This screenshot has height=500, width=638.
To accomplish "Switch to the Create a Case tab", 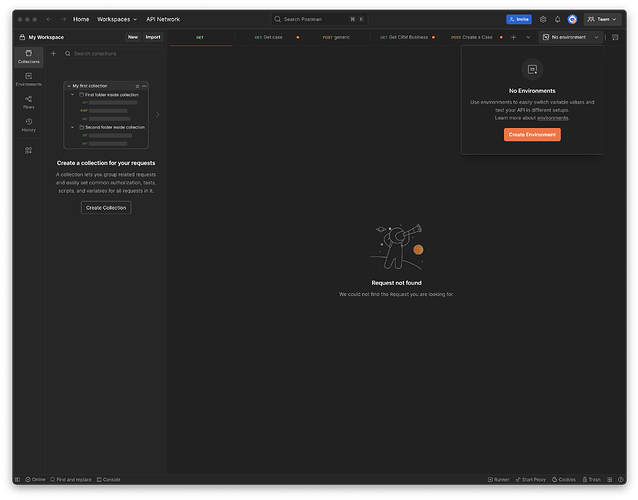I will click(x=472, y=37).
